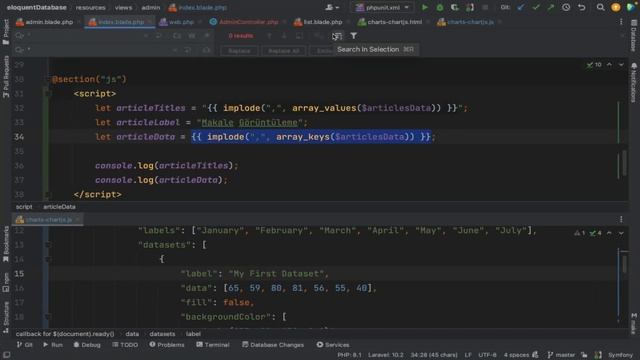Open Notifications tool window on right

[633, 83]
